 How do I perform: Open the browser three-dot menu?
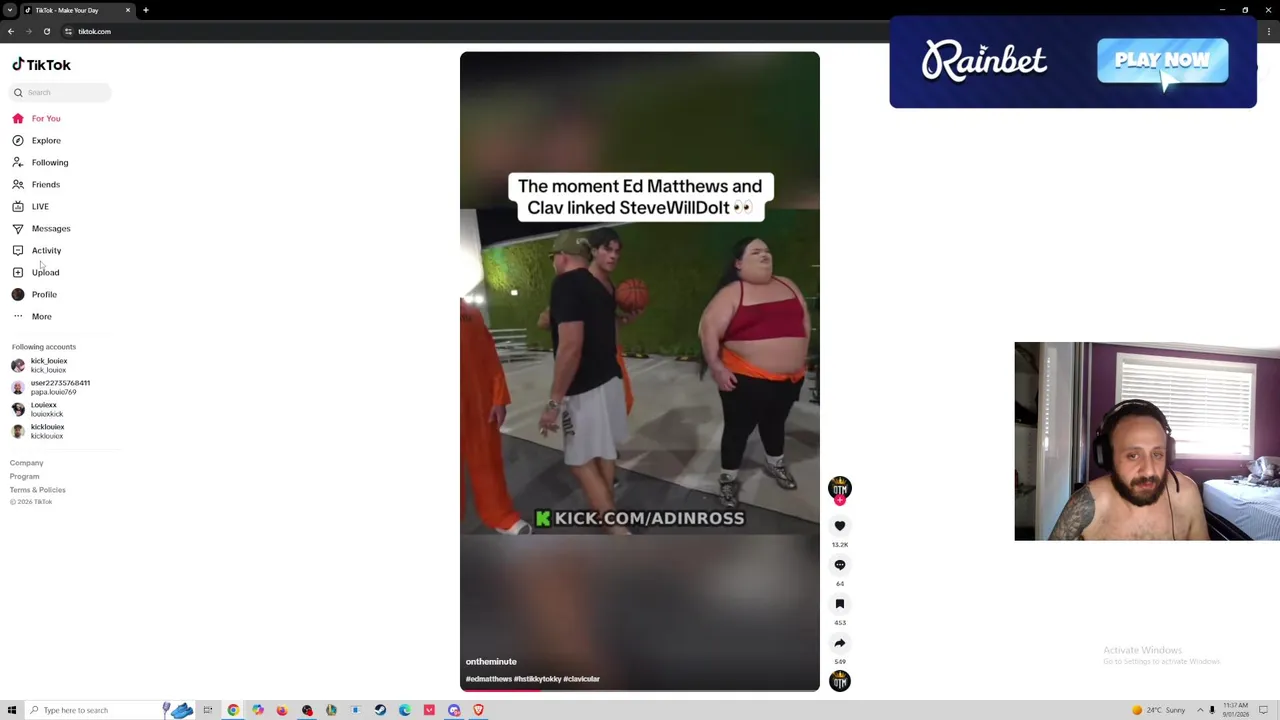tap(1268, 31)
